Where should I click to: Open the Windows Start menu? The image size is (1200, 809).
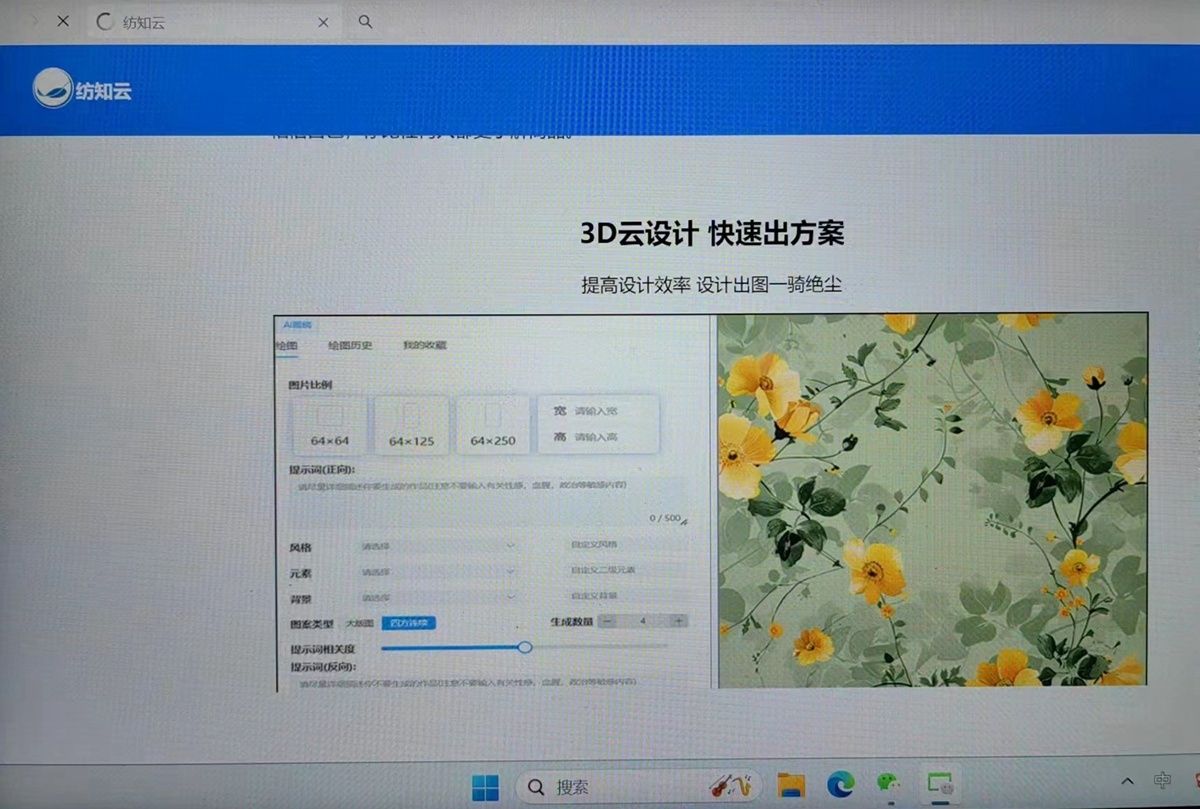[485, 786]
